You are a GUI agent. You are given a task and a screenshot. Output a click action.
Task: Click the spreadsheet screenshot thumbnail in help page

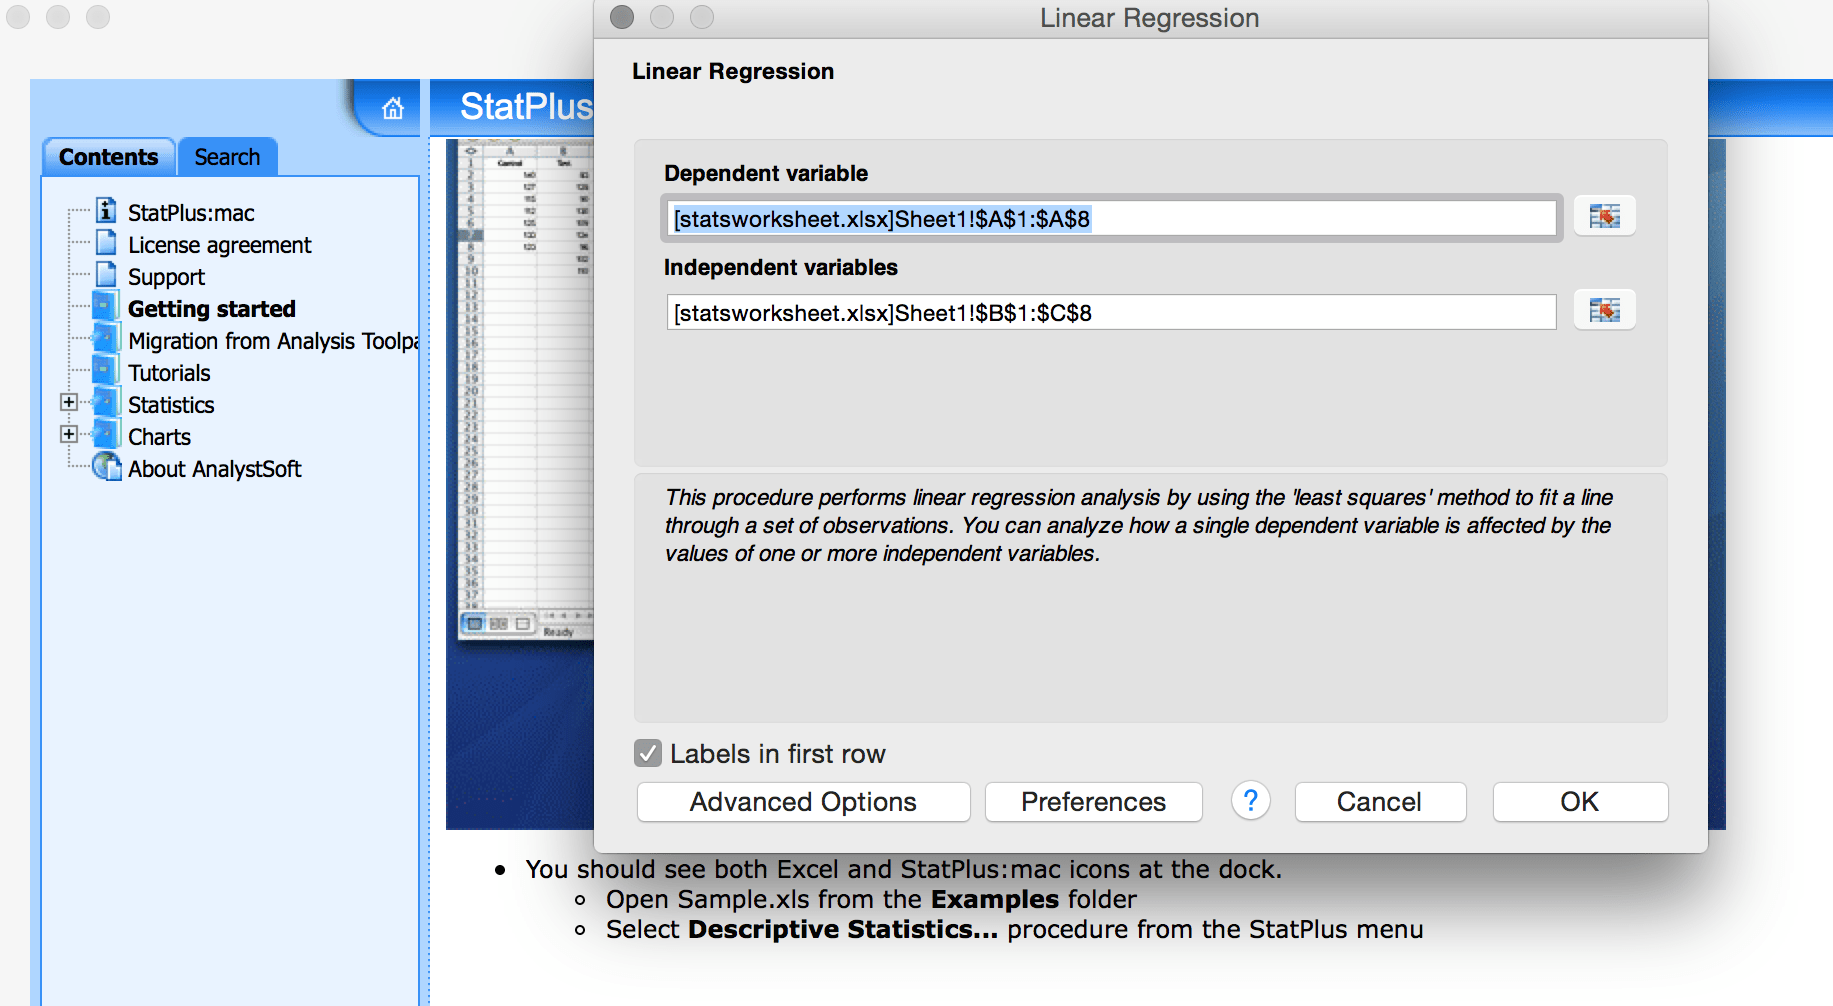526,389
